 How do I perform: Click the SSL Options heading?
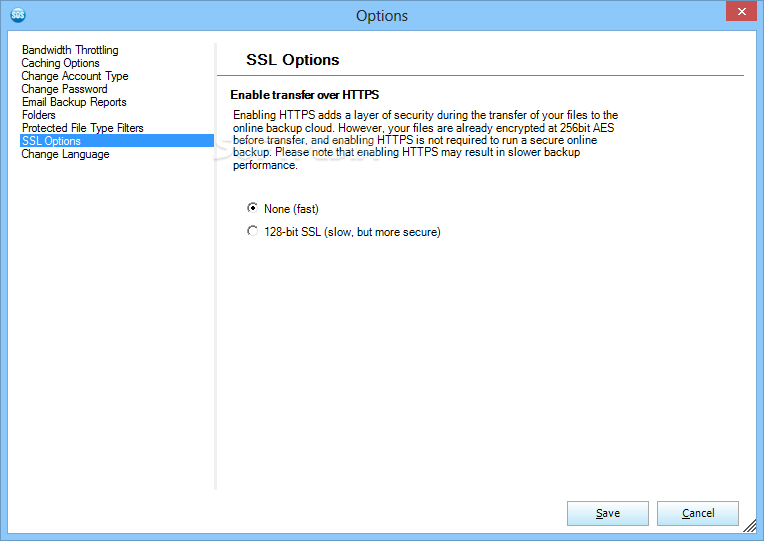(x=292, y=59)
